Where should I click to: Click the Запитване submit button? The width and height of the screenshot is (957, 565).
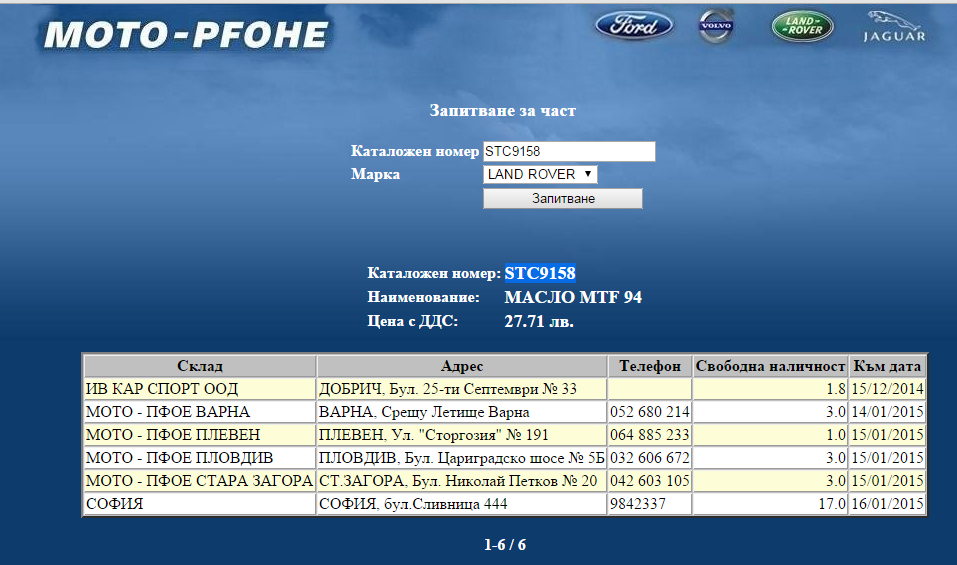point(563,198)
